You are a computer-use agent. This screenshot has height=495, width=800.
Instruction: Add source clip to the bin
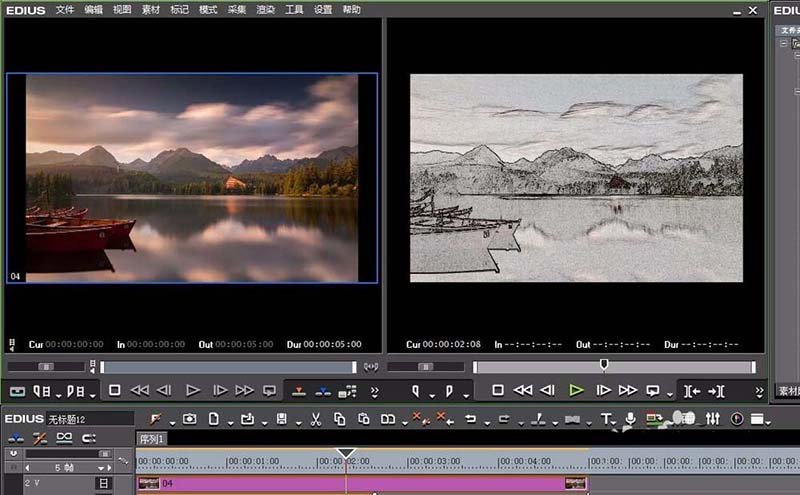[x=347, y=391]
